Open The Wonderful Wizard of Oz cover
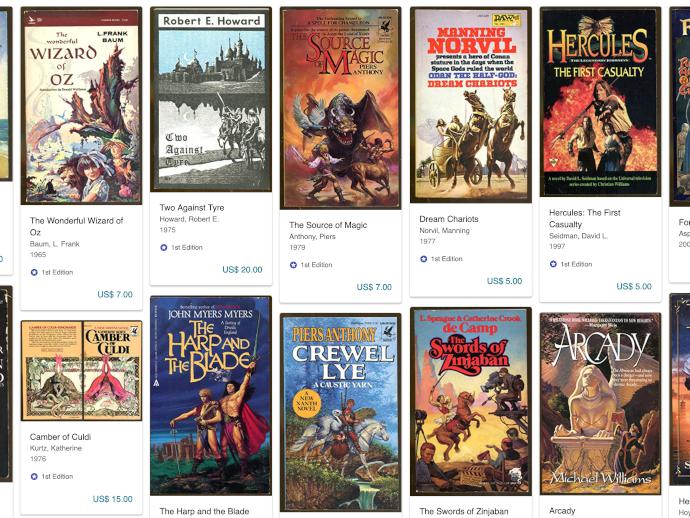The width and height of the screenshot is (690, 518). (x=81, y=106)
